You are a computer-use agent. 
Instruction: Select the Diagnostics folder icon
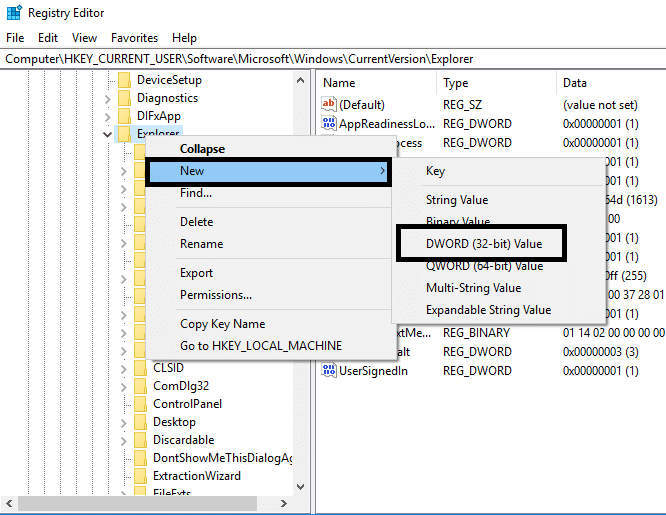(x=124, y=98)
